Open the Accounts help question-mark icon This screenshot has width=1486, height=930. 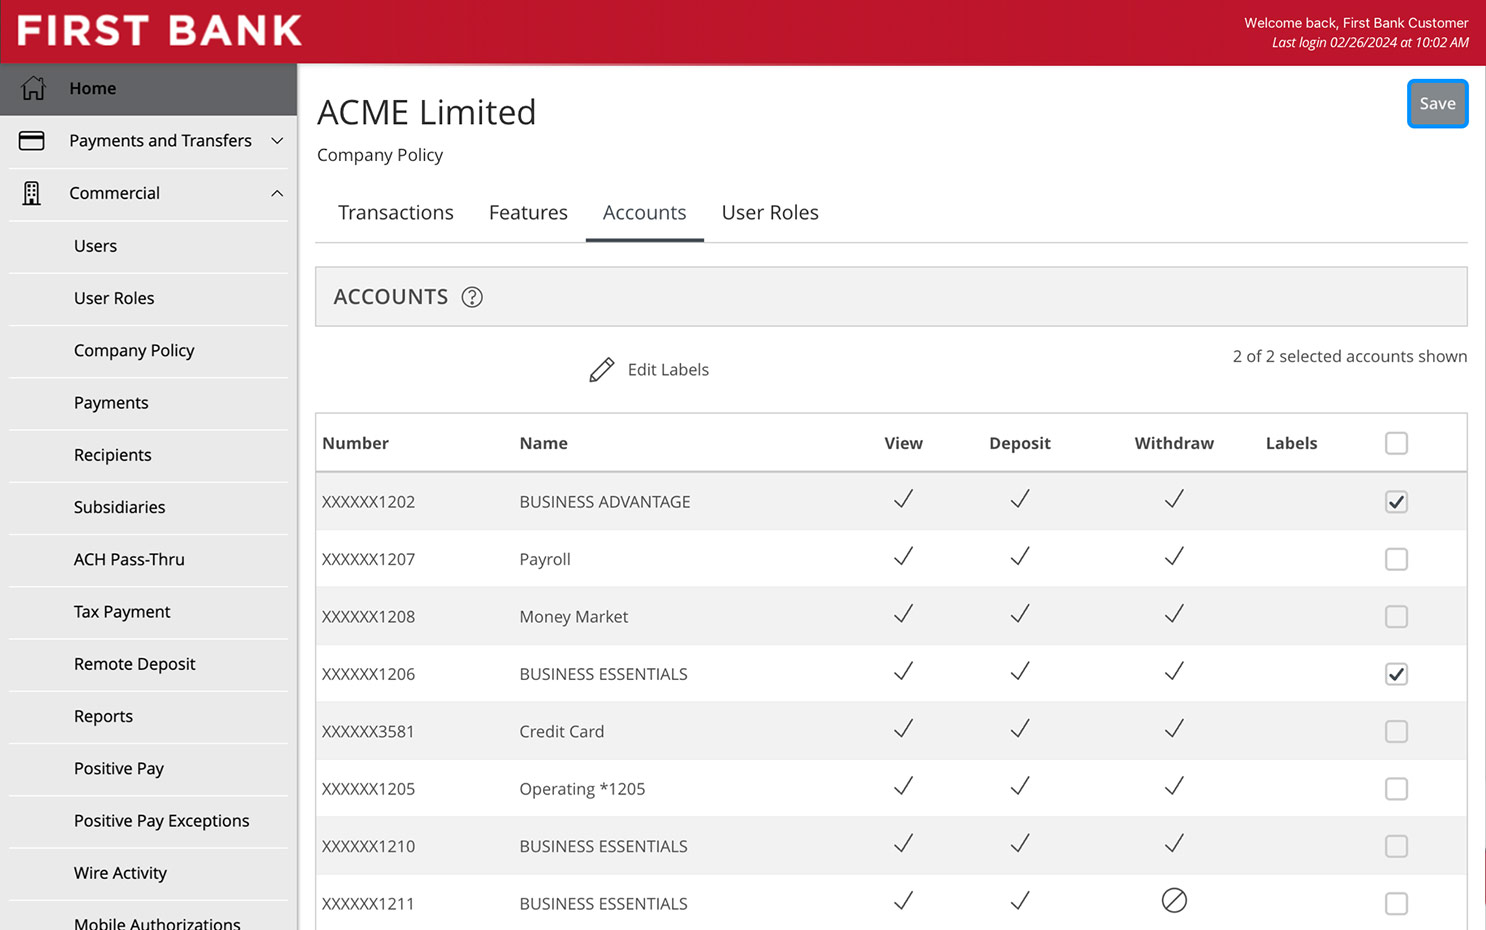[x=472, y=297]
